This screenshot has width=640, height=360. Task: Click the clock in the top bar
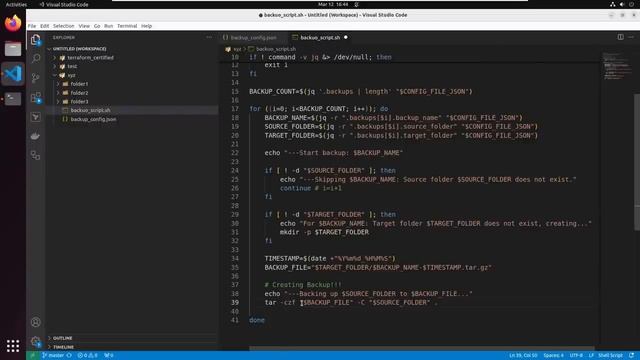(333, 4)
